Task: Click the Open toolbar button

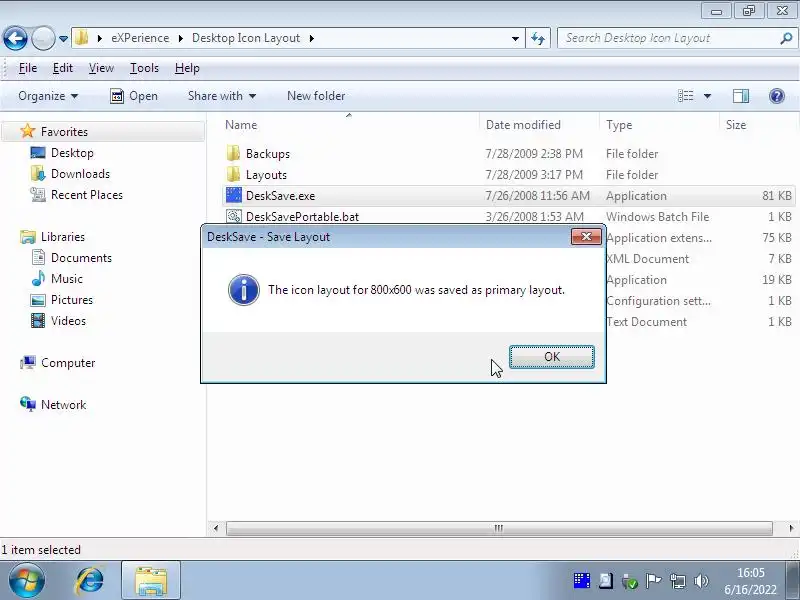Action: [x=134, y=96]
